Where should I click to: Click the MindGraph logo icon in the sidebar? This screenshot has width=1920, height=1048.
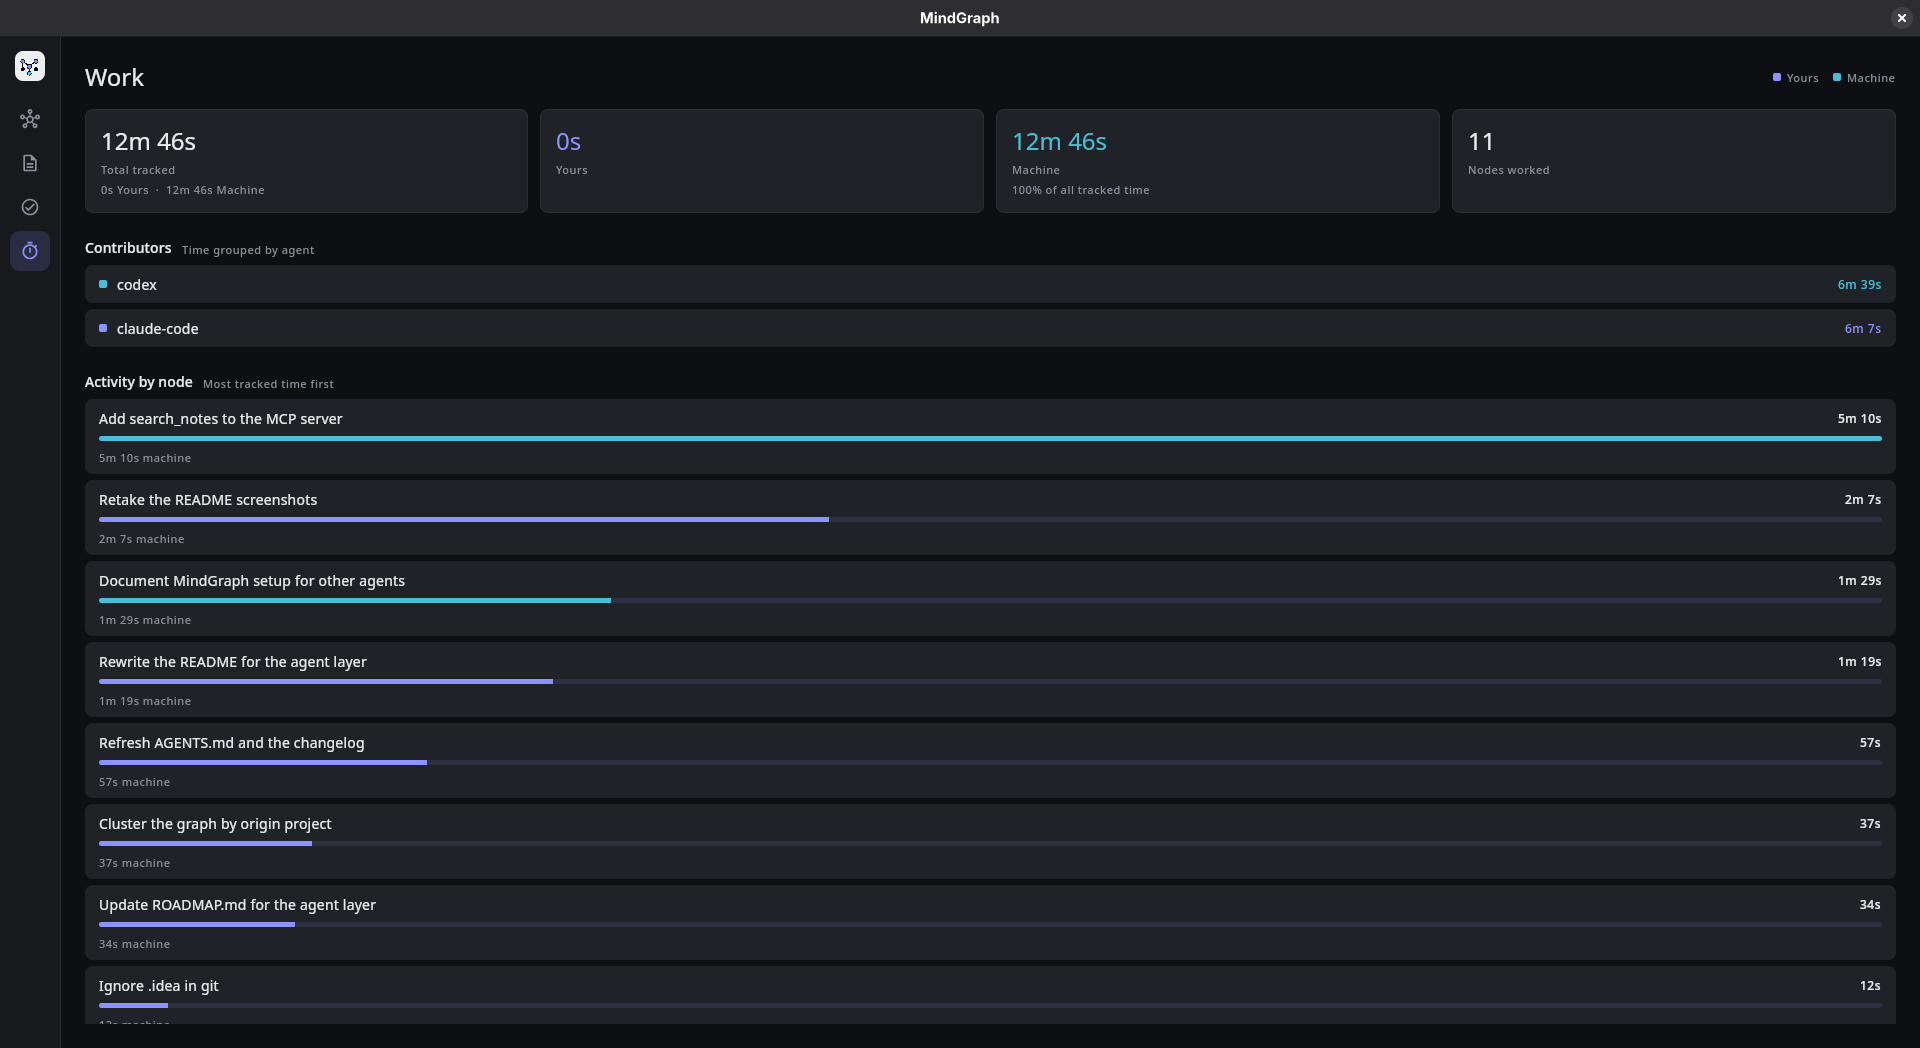30,66
